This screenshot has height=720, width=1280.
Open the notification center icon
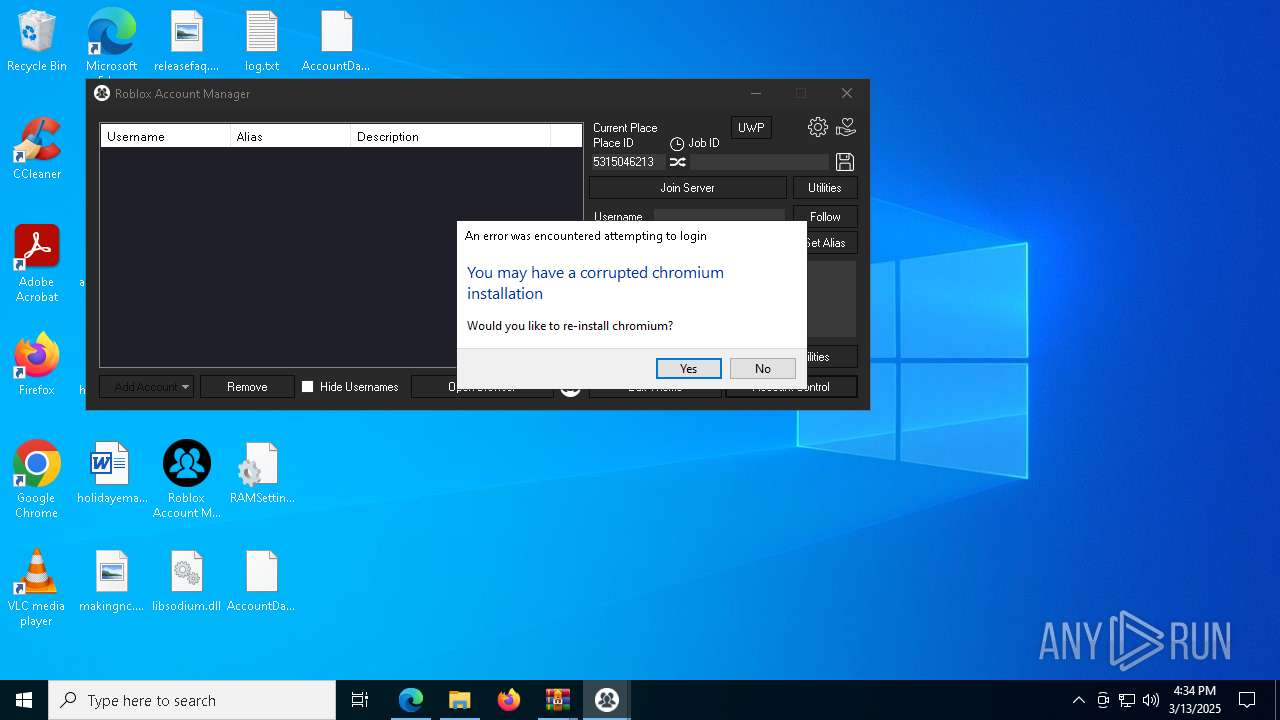1247,700
